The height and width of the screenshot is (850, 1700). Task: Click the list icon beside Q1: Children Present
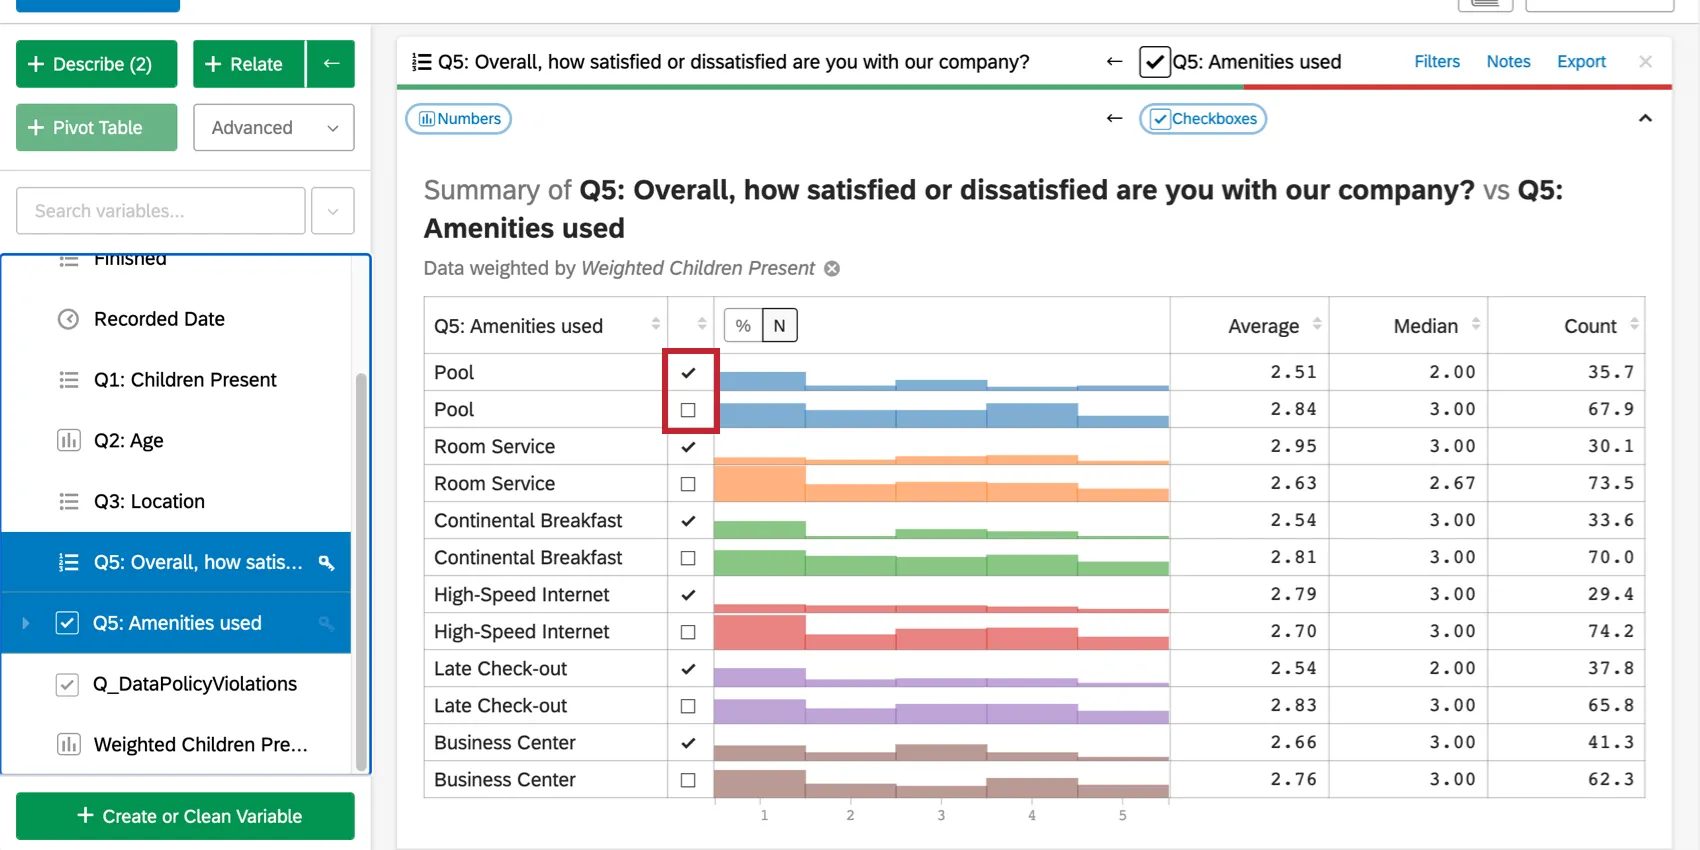click(x=68, y=380)
